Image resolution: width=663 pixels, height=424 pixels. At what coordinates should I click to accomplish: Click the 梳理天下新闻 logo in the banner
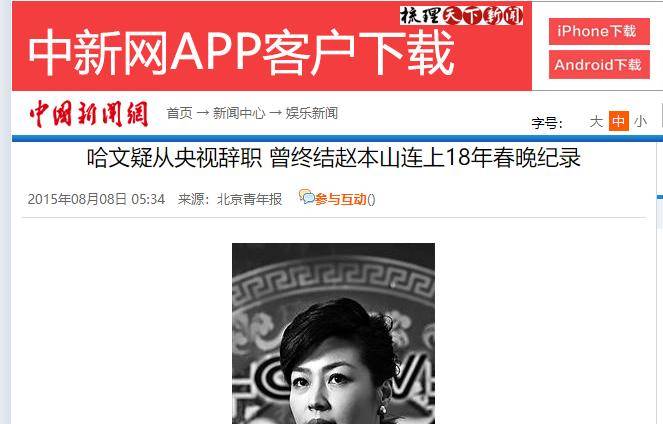[x=461, y=16]
